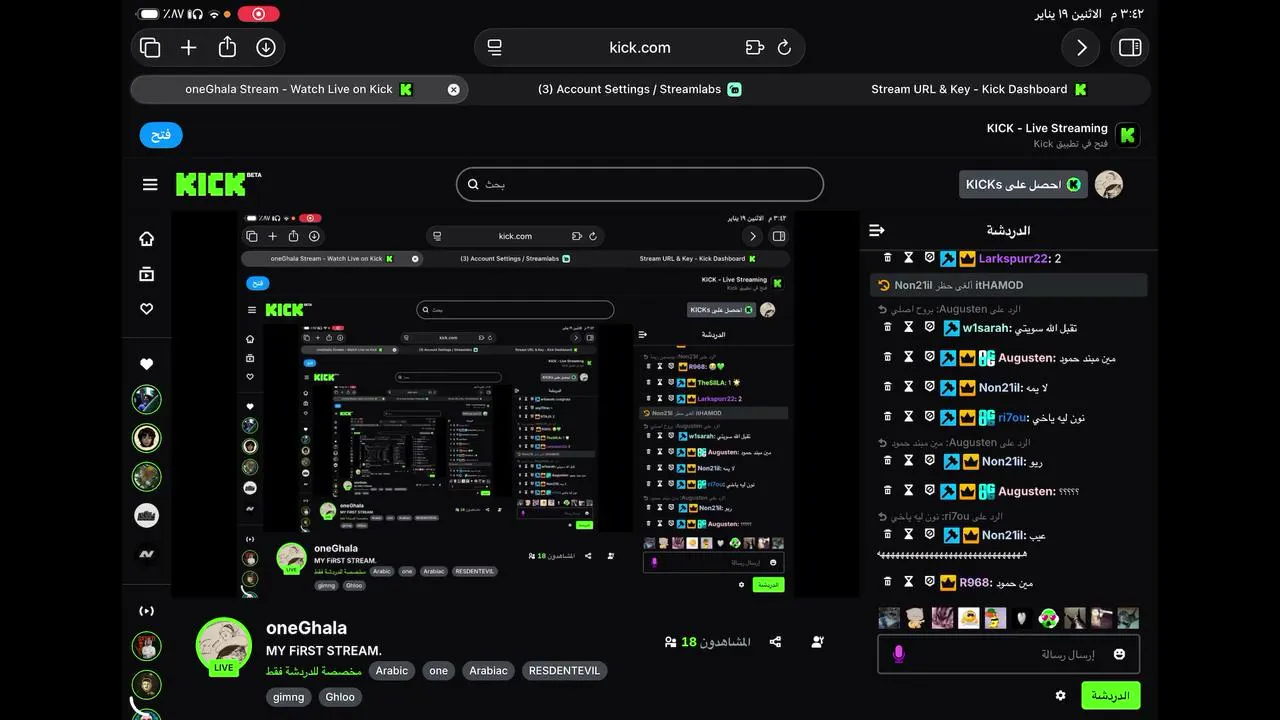1280x720 pixels.
Task: Timeout Larkspurr22 with the hourglass icon
Action: tap(908, 258)
